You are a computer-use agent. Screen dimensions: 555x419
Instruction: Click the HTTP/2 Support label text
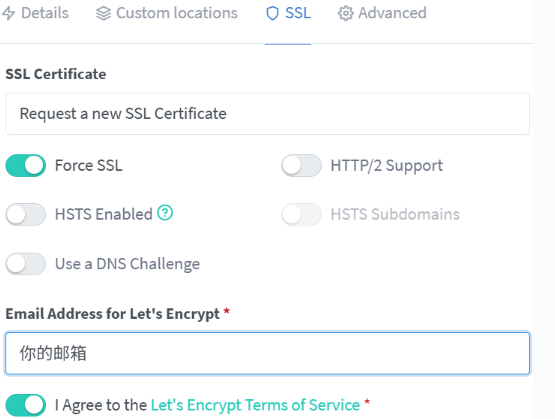pos(387,166)
